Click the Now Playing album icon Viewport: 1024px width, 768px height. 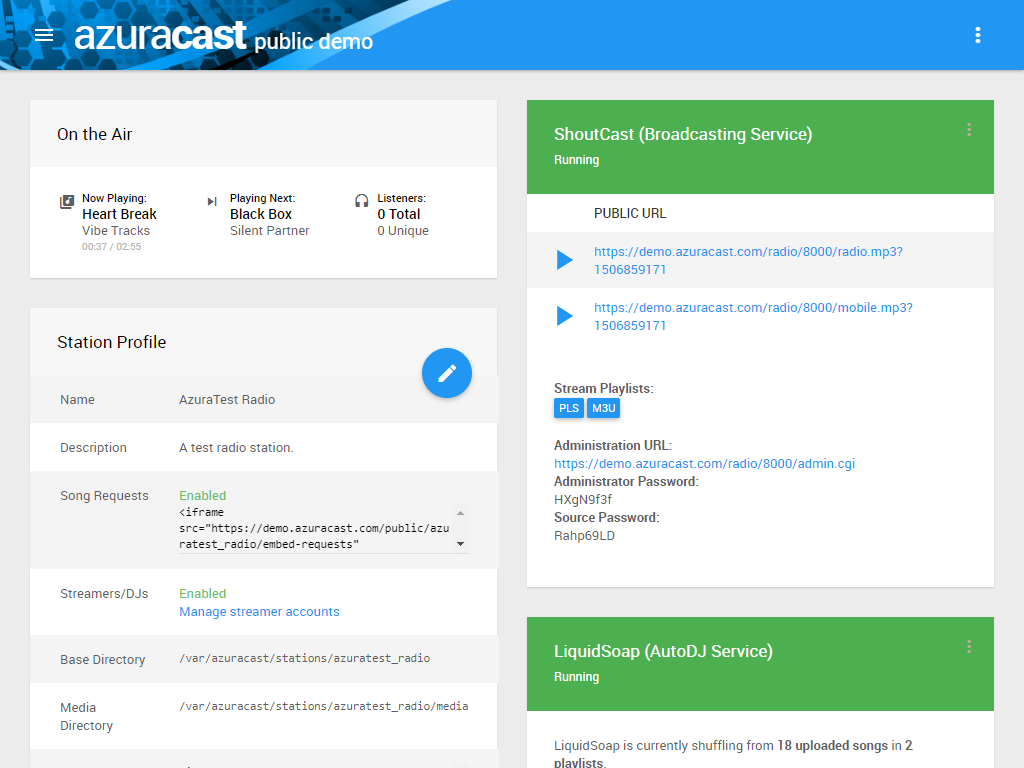pyautogui.click(x=65, y=203)
